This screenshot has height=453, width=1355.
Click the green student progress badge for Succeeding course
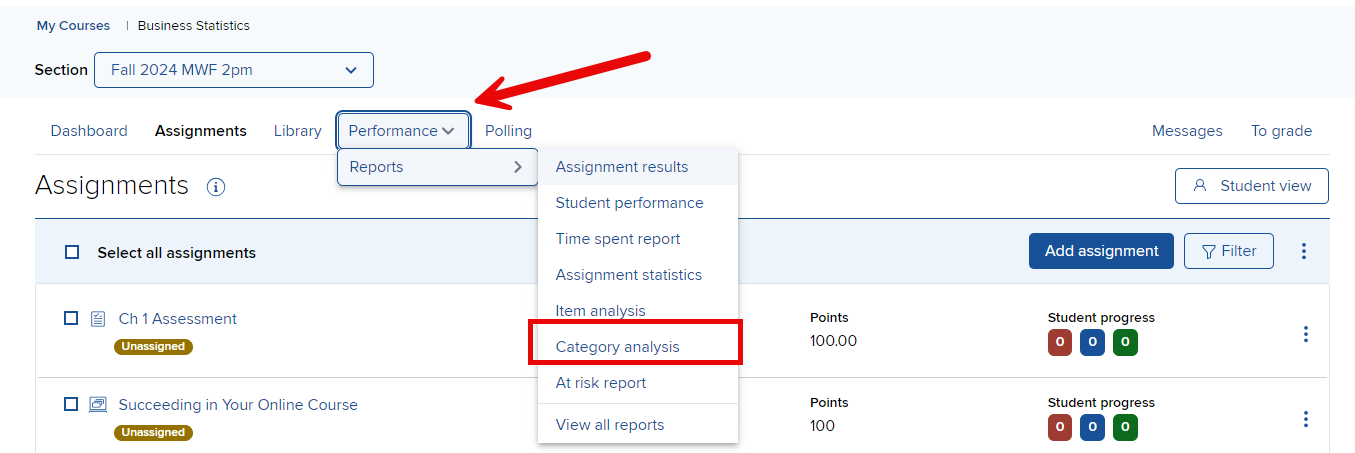point(1125,428)
